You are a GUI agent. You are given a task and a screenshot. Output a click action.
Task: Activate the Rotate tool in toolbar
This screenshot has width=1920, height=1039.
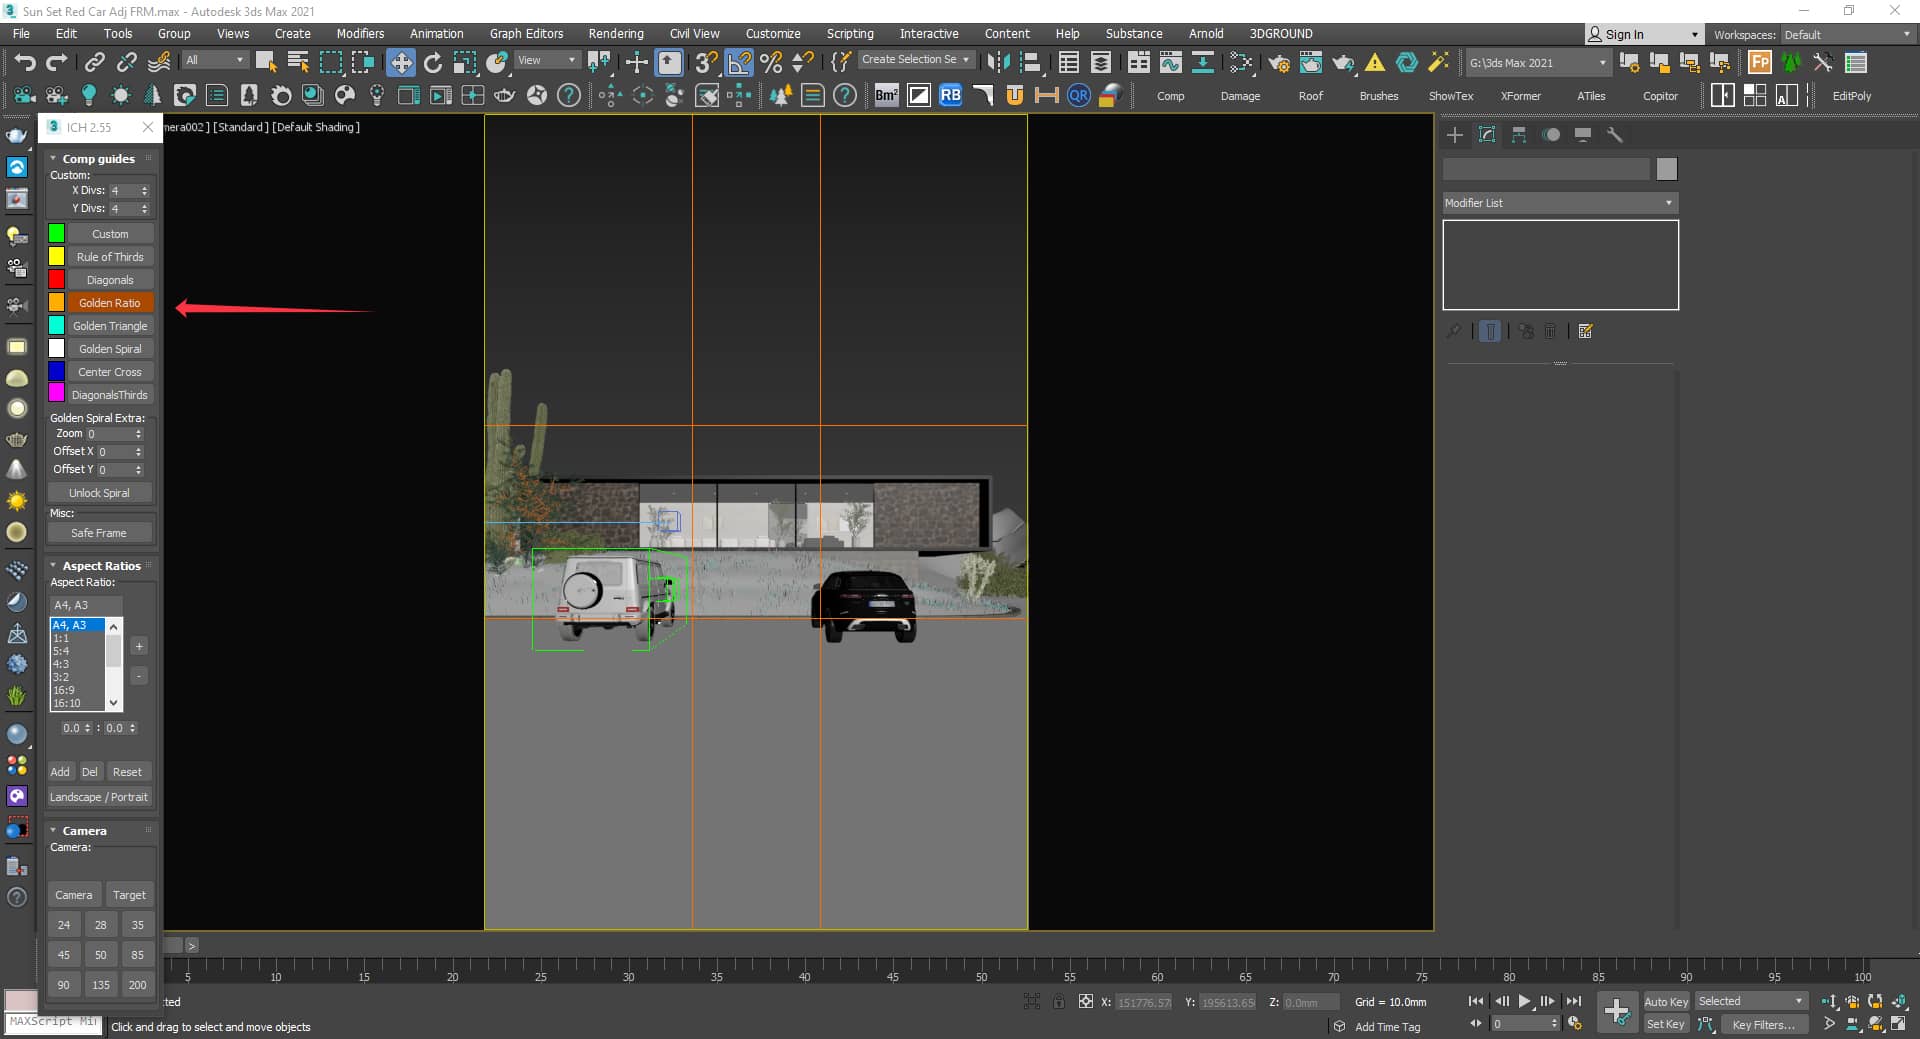coord(433,63)
